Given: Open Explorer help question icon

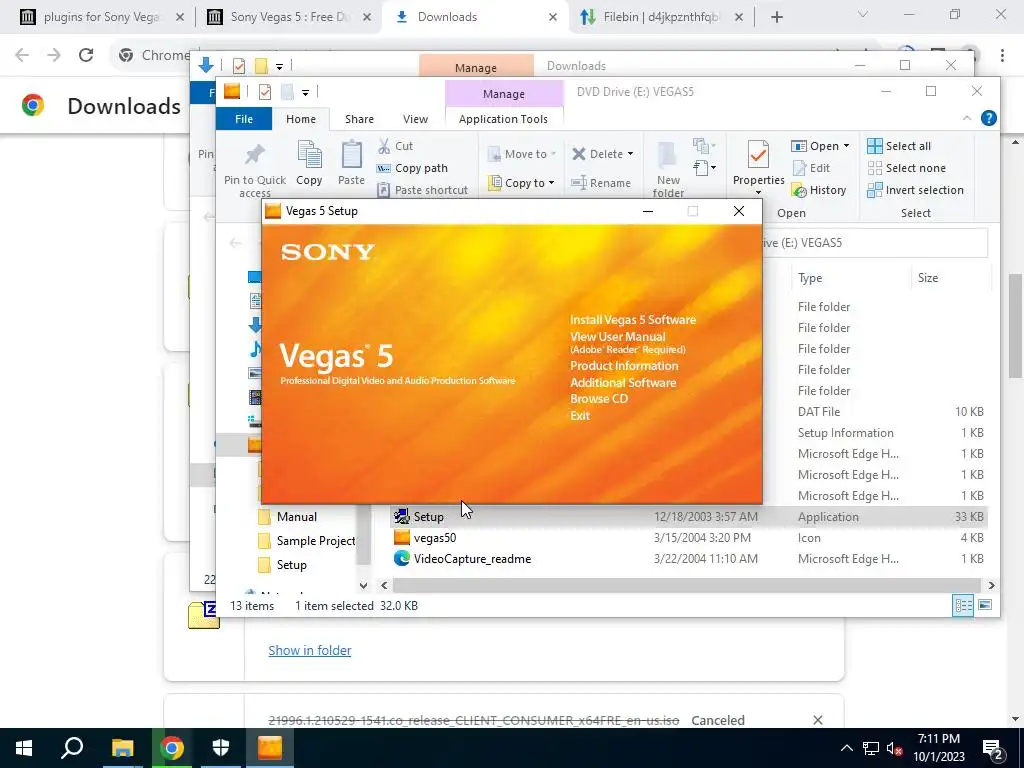Looking at the screenshot, I should (989, 118).
